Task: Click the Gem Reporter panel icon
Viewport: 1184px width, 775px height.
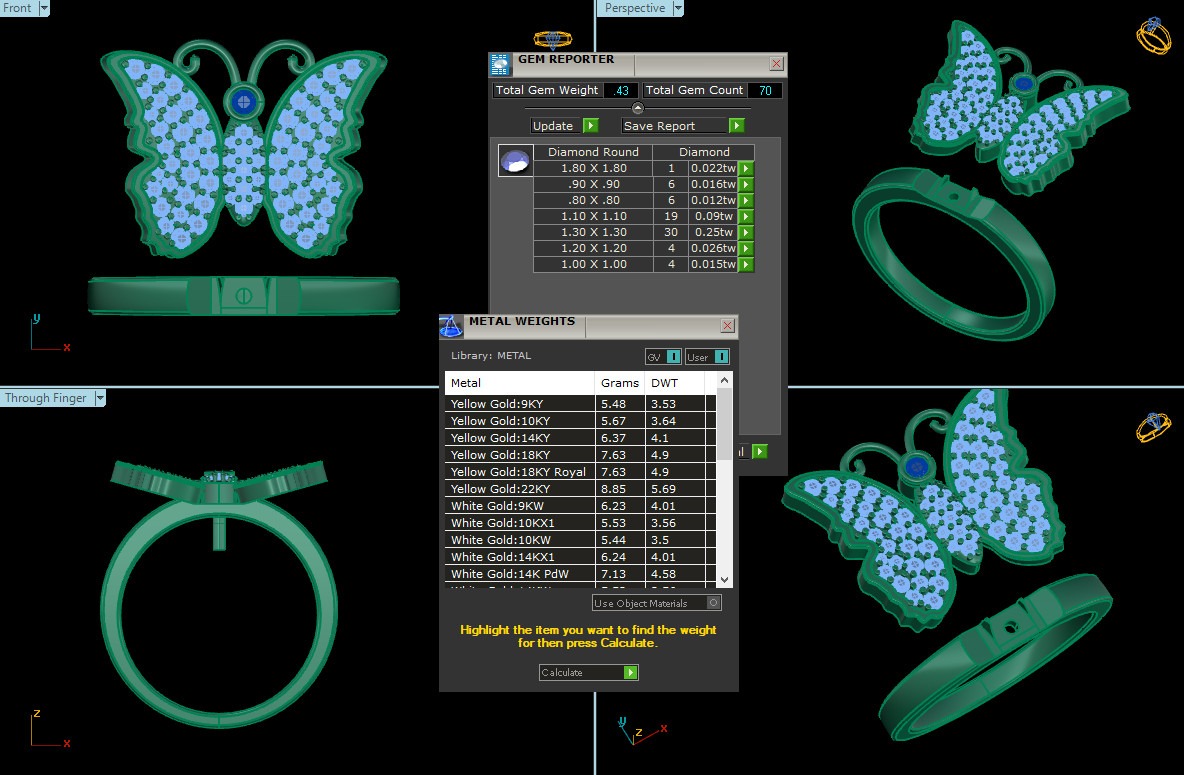Action: 500,65
